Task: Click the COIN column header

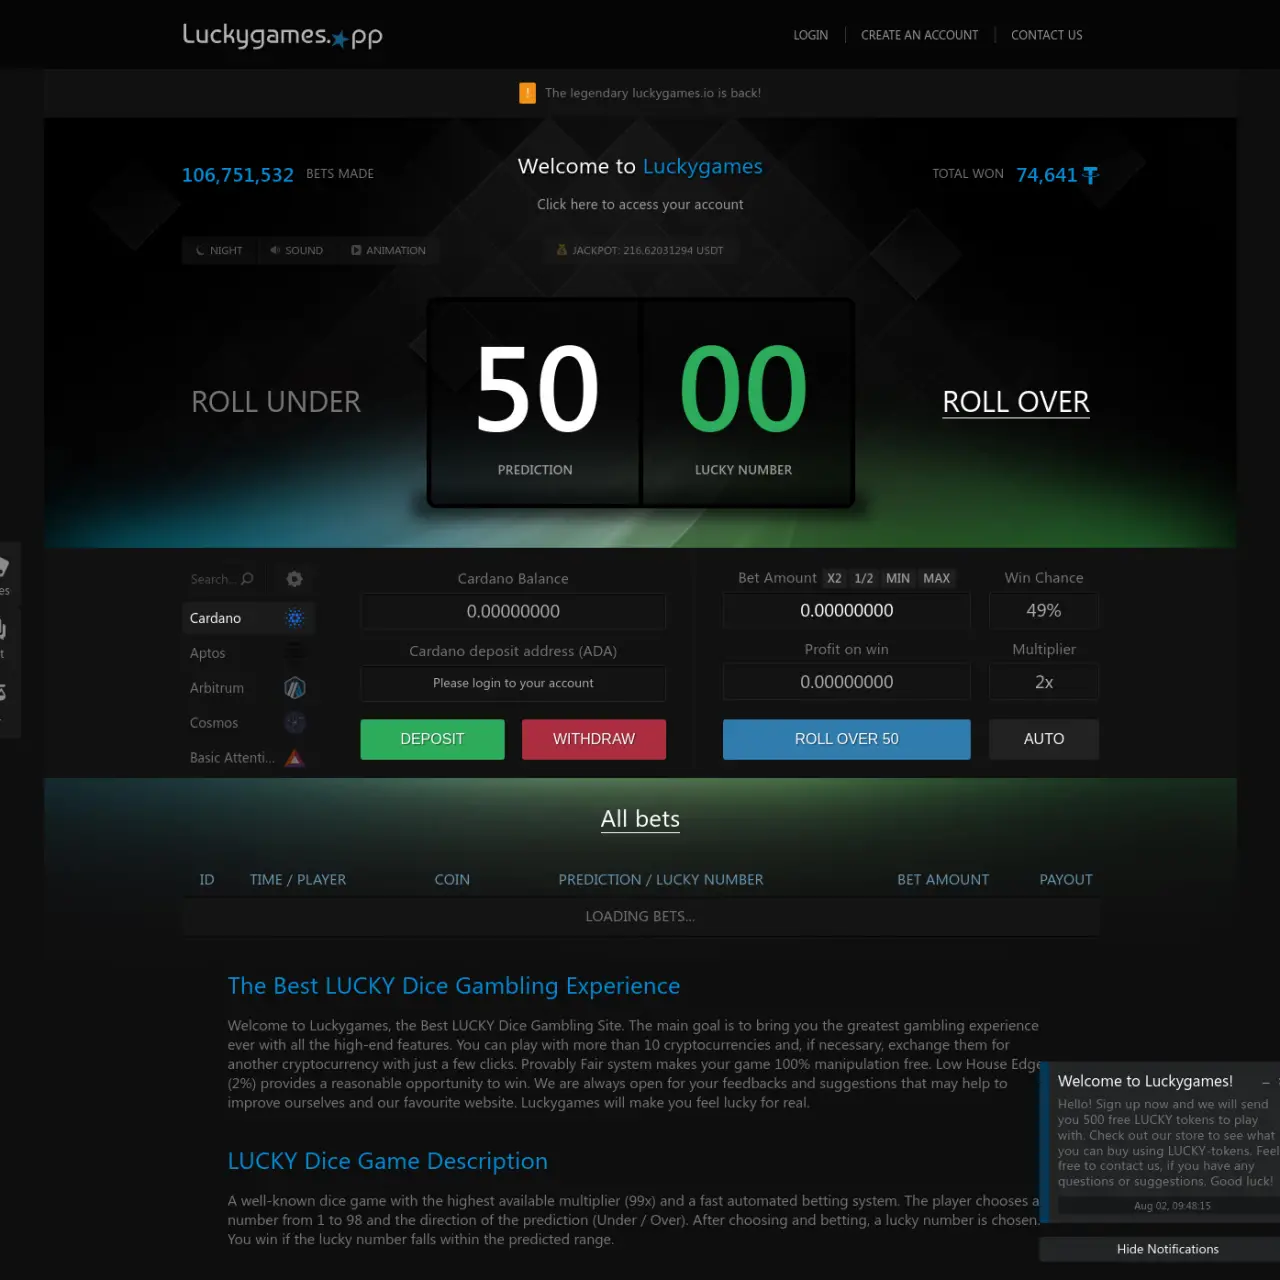Action: (452, 880)
